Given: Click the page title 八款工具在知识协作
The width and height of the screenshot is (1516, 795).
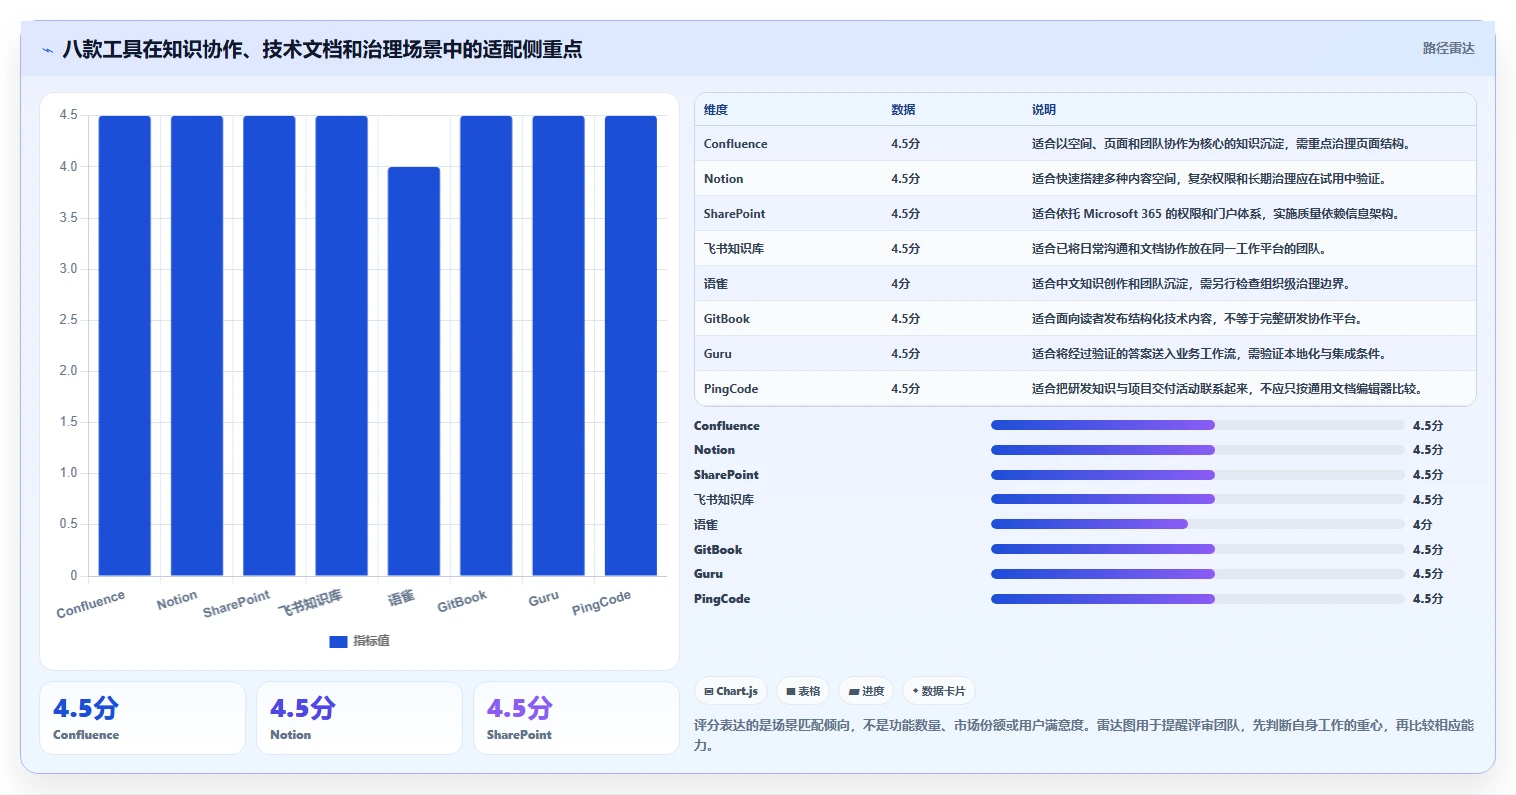Looking at the screenshot, I should pyautogui.click(x=322, y=49).
